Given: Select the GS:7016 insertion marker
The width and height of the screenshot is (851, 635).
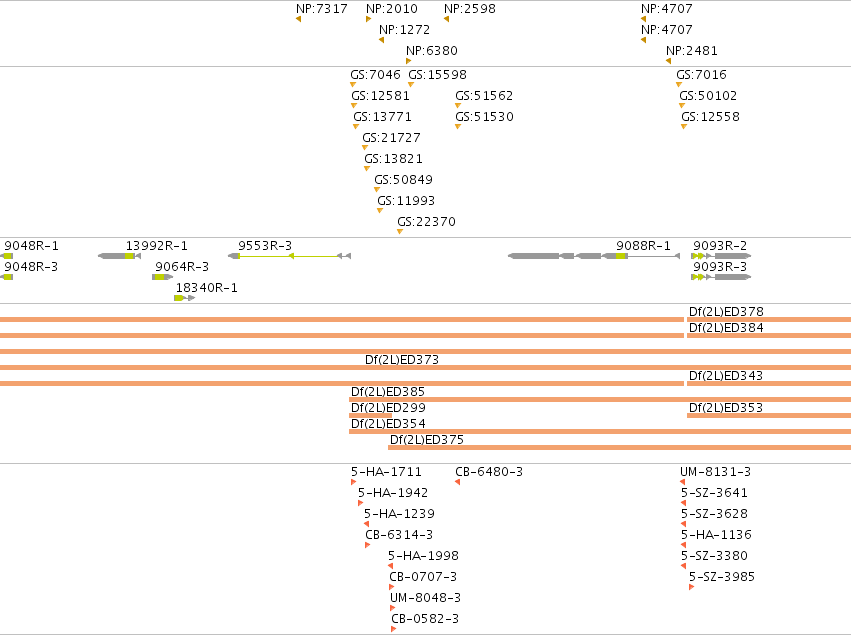Looking at the screenshot, I should coord(679,85).
